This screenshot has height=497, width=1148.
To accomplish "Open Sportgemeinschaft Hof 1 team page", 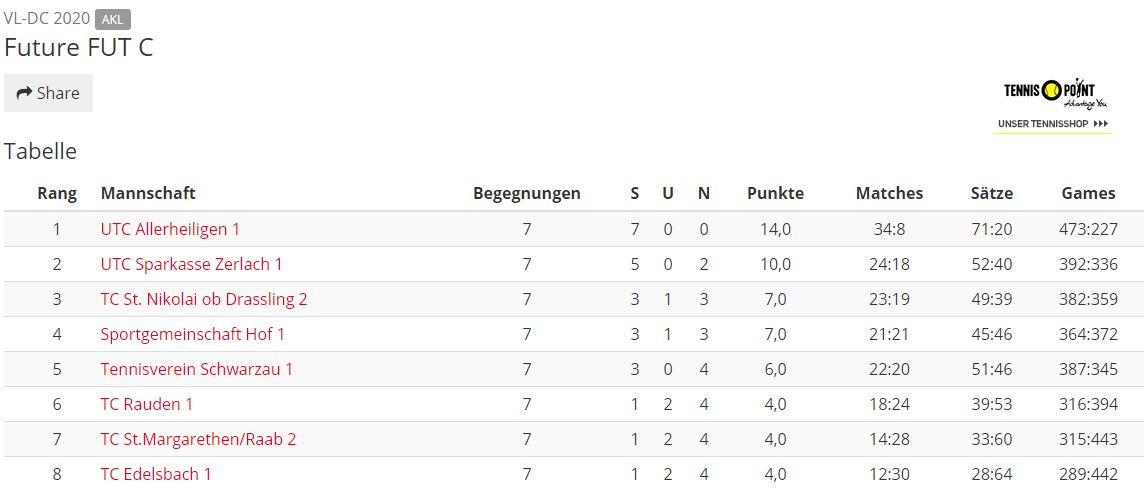I will click(193, 335).
